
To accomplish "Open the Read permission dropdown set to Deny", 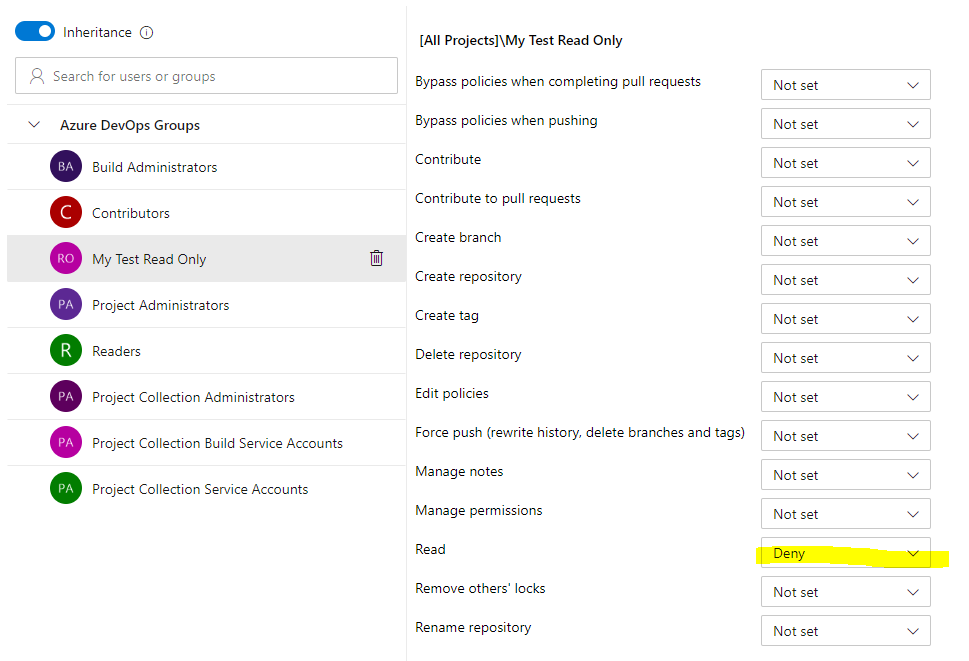I will [845, 553].
